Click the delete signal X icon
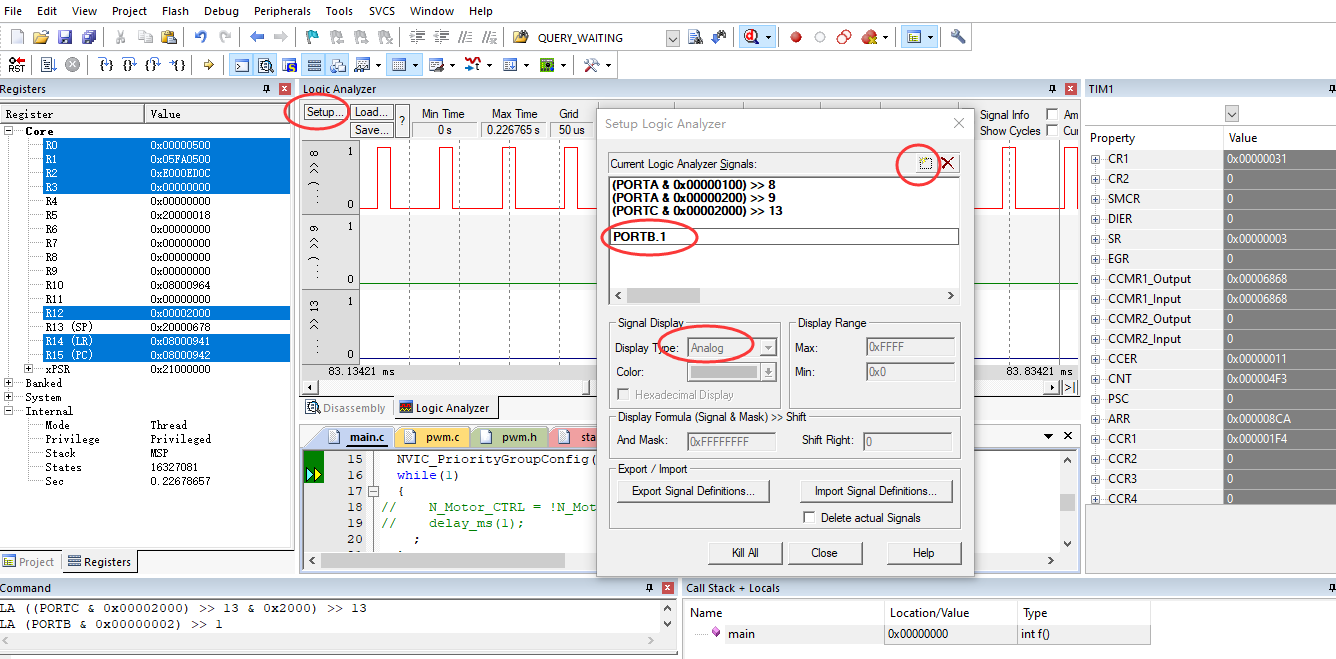1336x659 pixels. click(946, 161)
